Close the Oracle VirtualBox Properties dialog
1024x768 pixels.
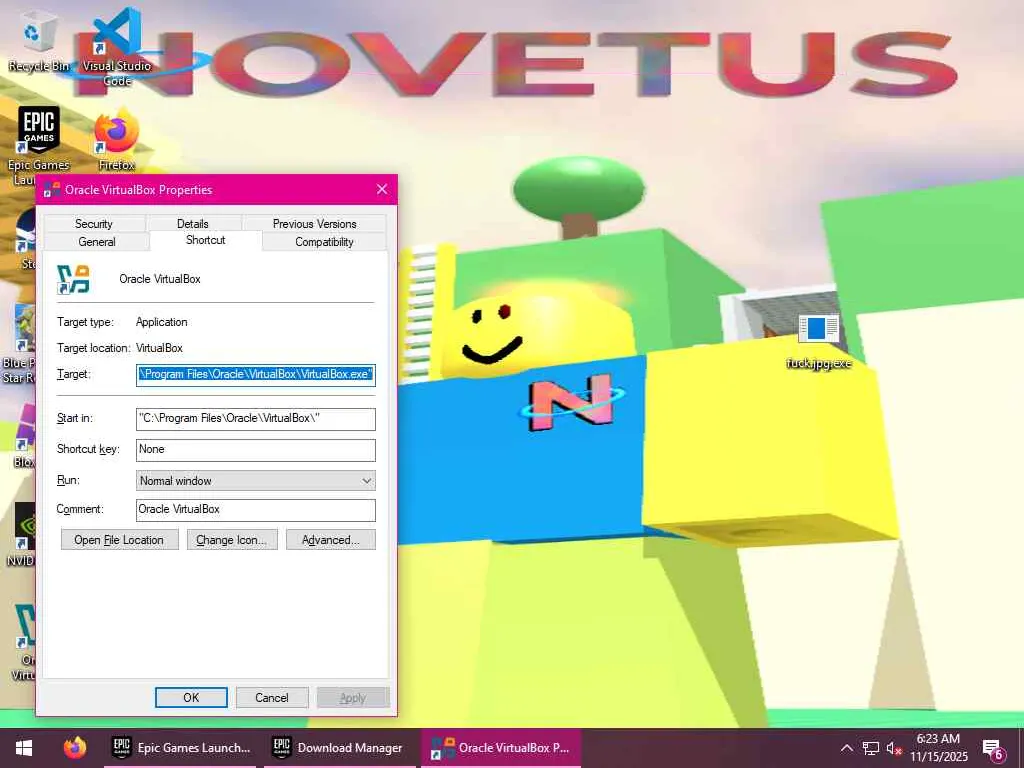coord(382,189)
